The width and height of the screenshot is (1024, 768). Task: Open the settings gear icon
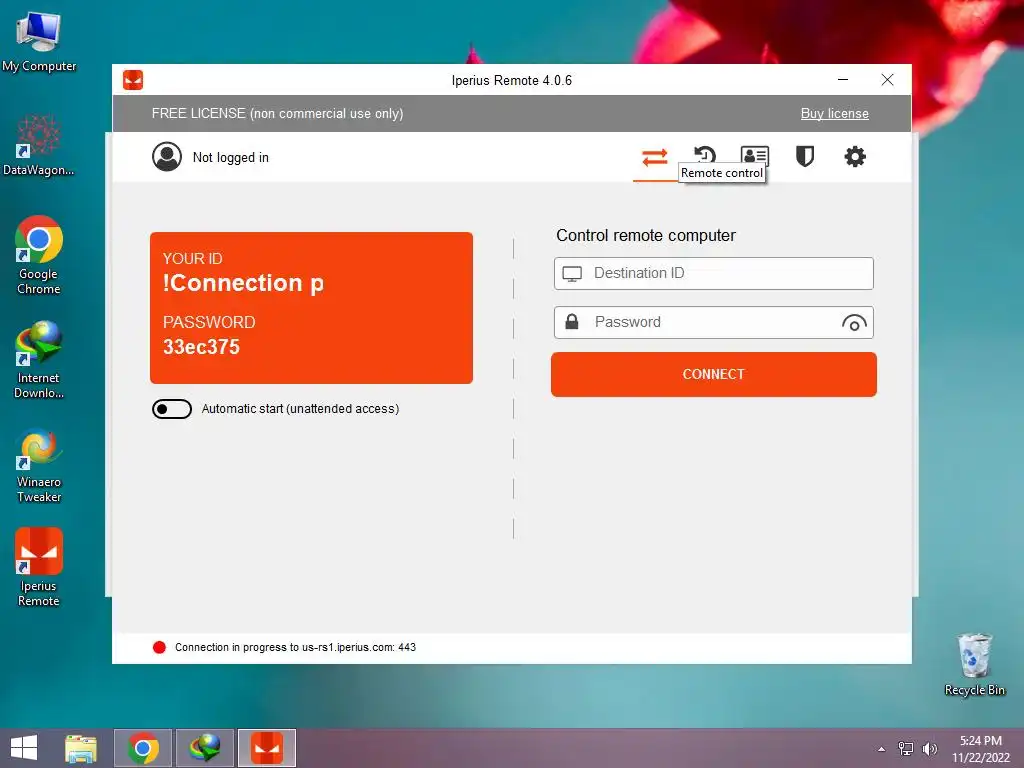[x=855, y=157]
